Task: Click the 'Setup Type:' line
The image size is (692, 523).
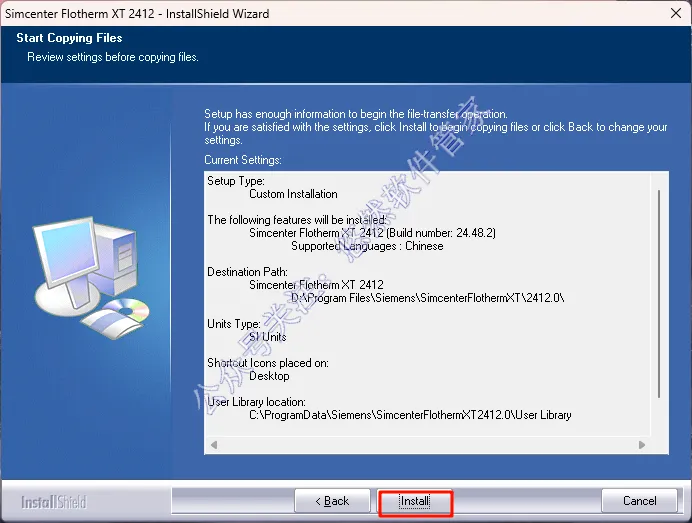Action: click(x=236, y=181)
